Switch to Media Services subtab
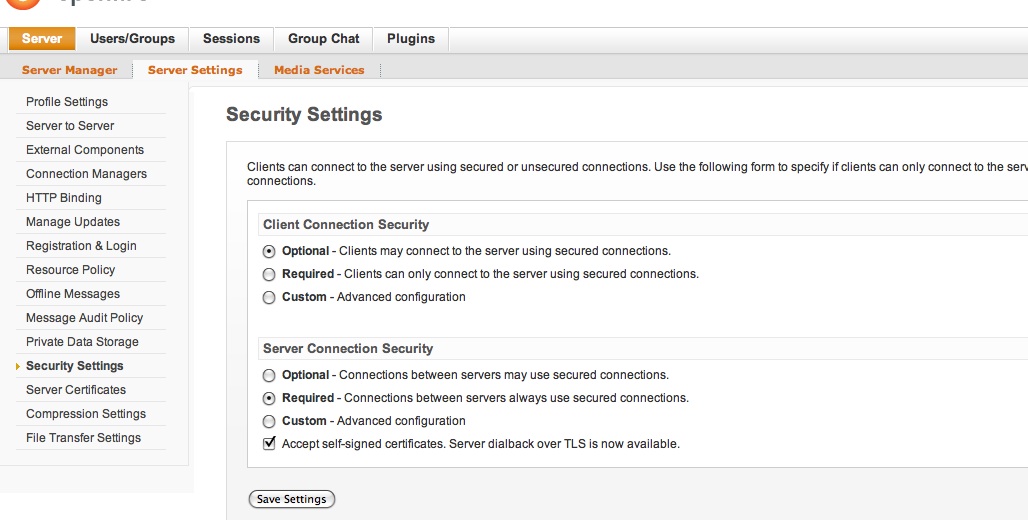 (319, 70)
